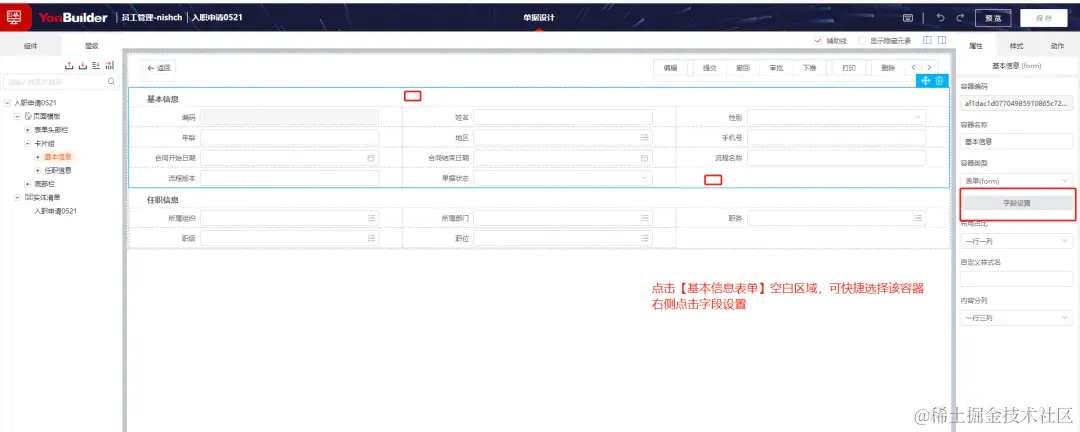Collapse the 卡片组 tree node
The width and height of the screenshot is (1080, 432).
[28, 143]
